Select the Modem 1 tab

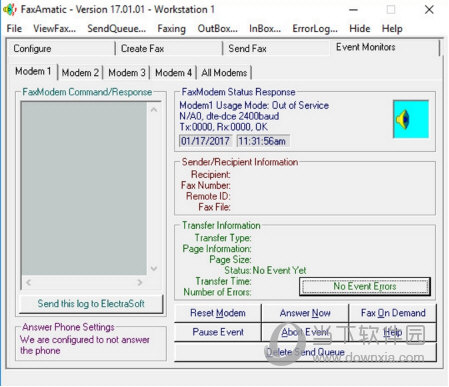pyautogui.click(x=33, y=71)
